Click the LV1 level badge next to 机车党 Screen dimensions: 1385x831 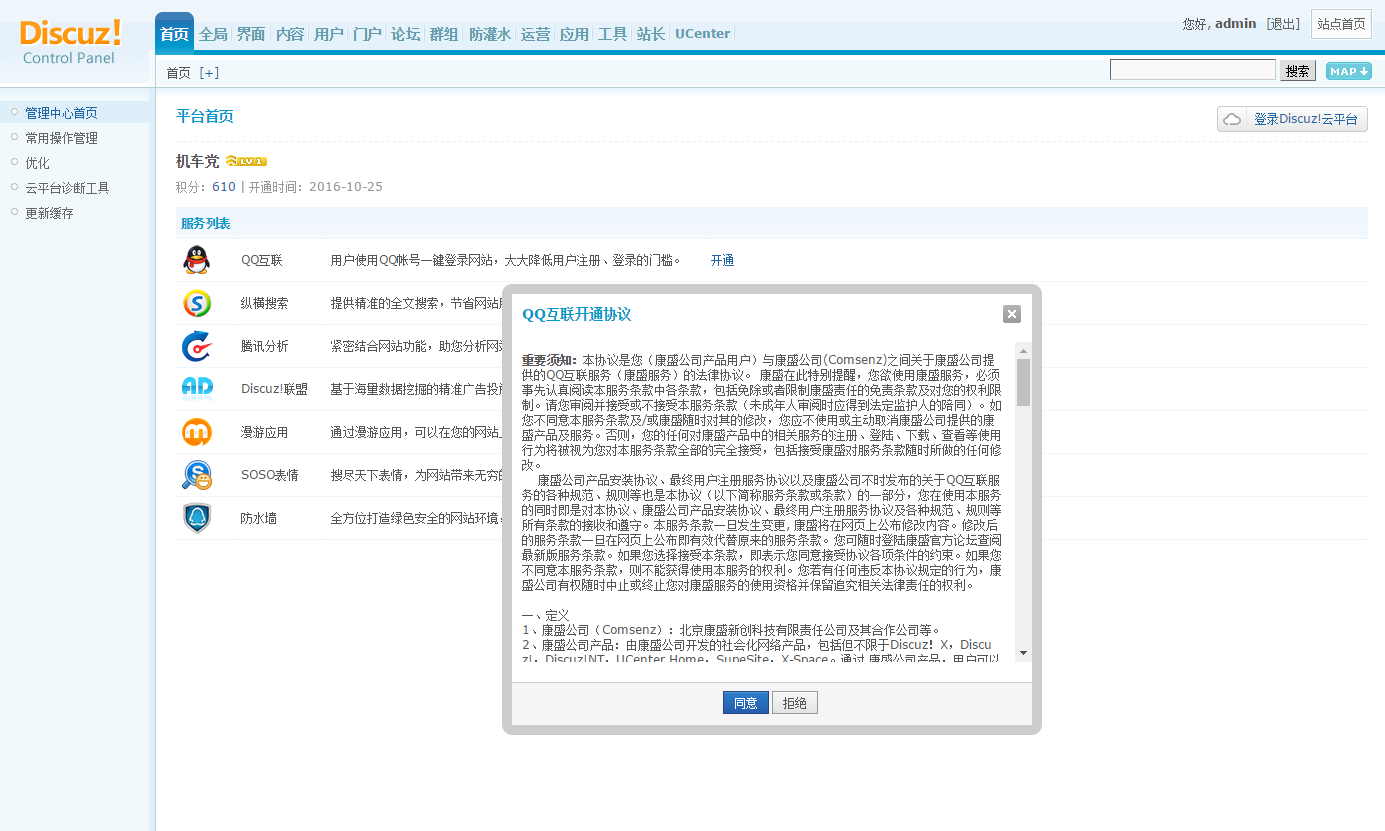[x=246, y=161]
